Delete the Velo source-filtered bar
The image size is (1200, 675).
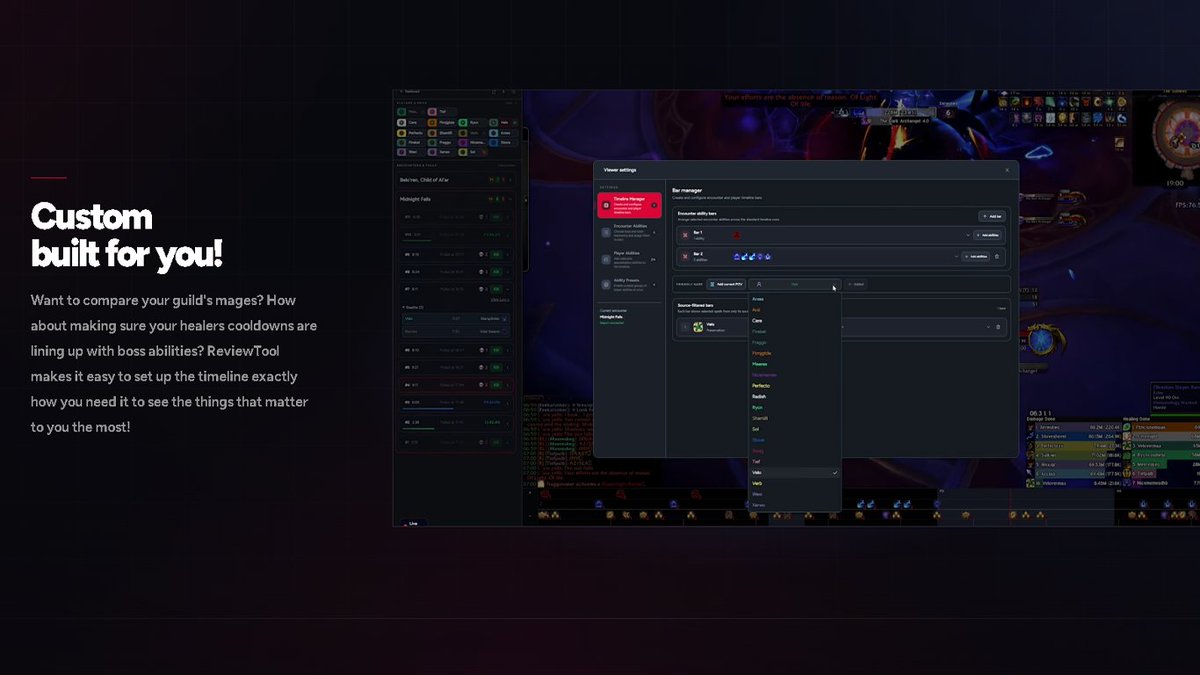pos(997,327)
